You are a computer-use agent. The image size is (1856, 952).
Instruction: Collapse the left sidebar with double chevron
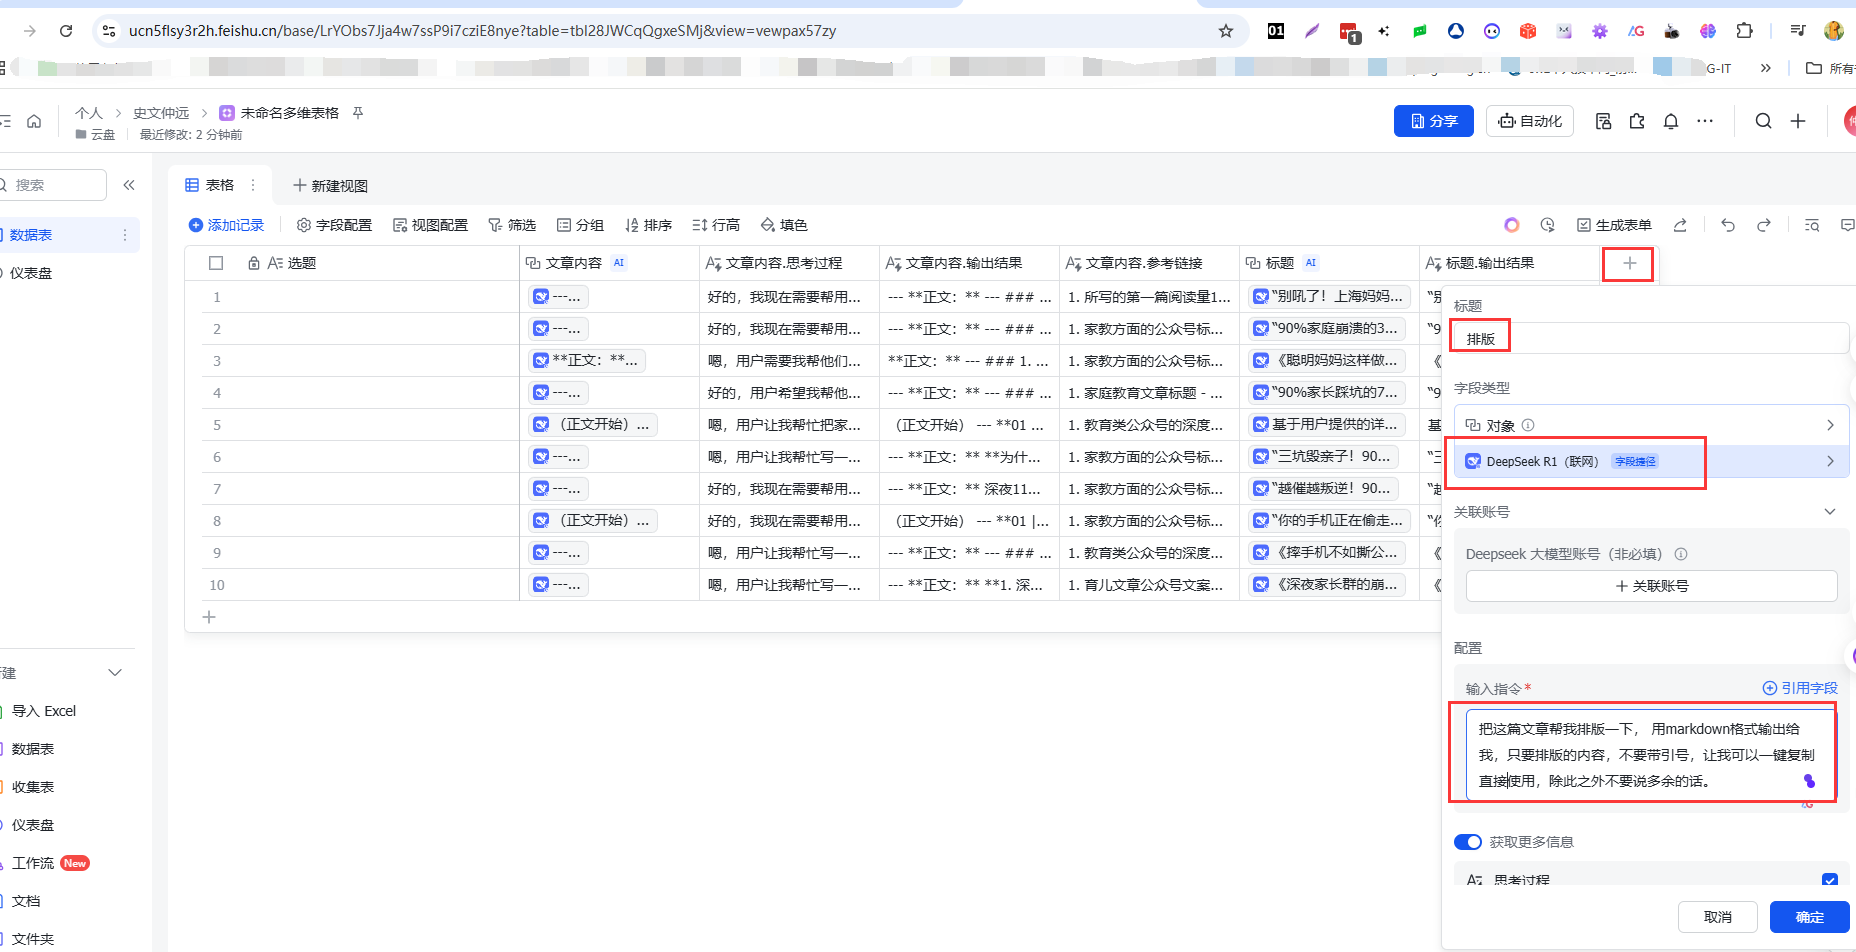(x=129, y=185)
